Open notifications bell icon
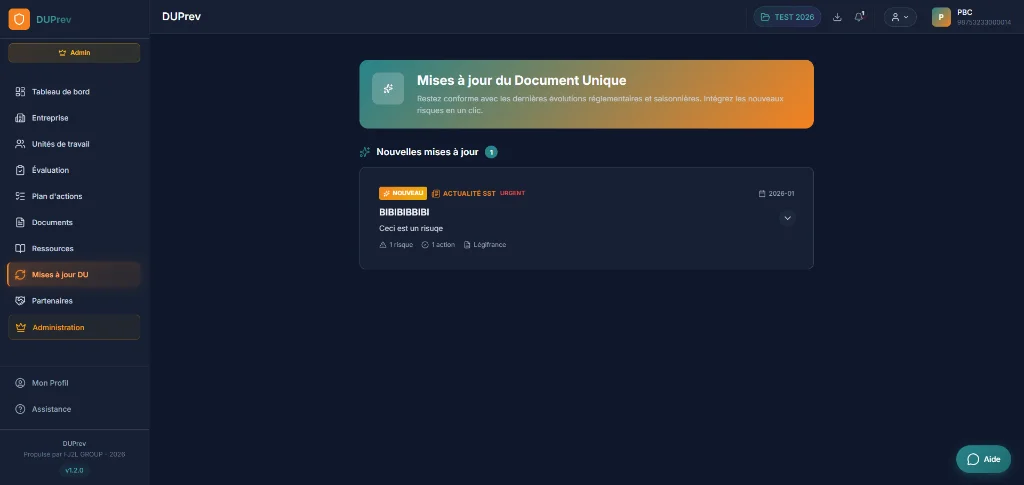 (x=859, y=17)
